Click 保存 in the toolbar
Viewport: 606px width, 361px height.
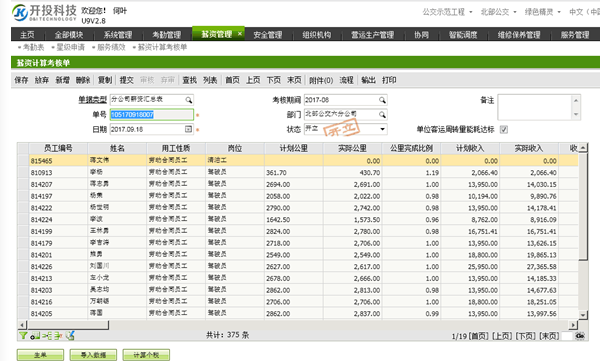pos(21,80)
